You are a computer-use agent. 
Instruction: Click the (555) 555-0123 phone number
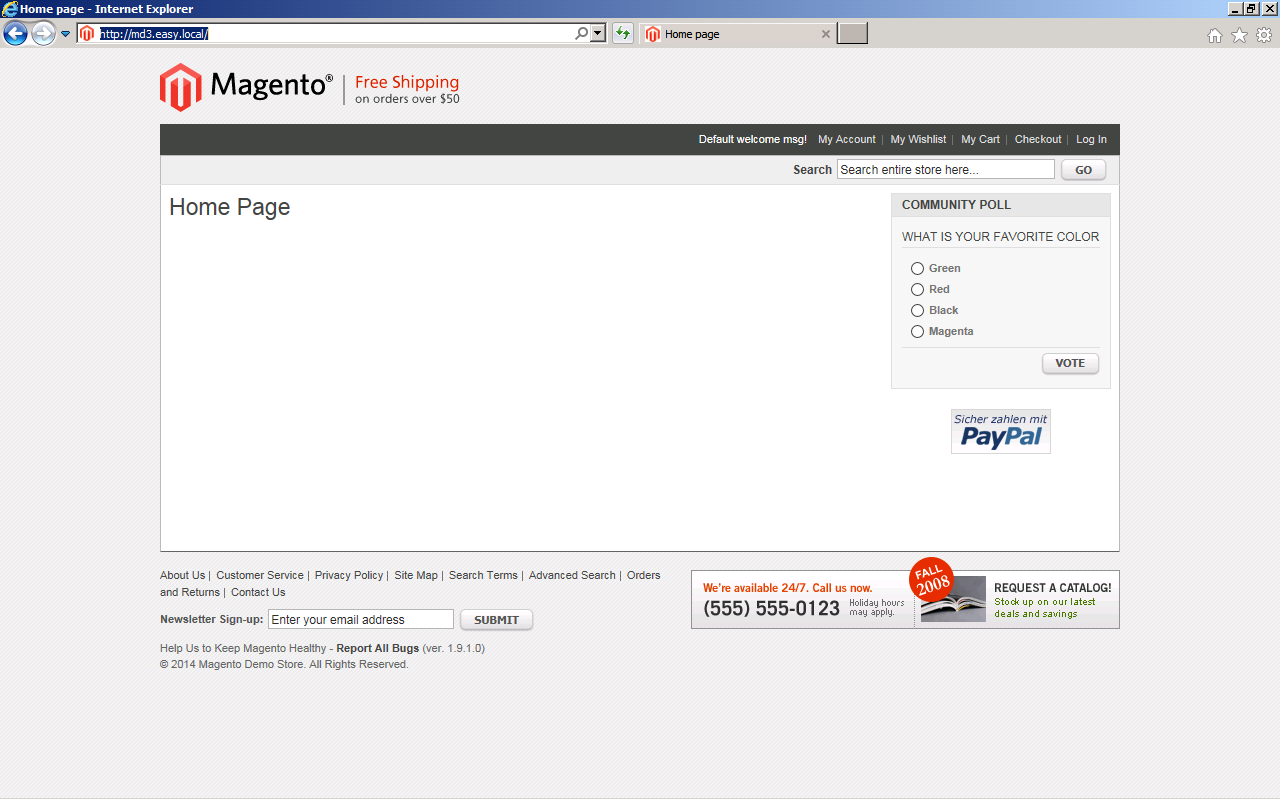(772, 608)
